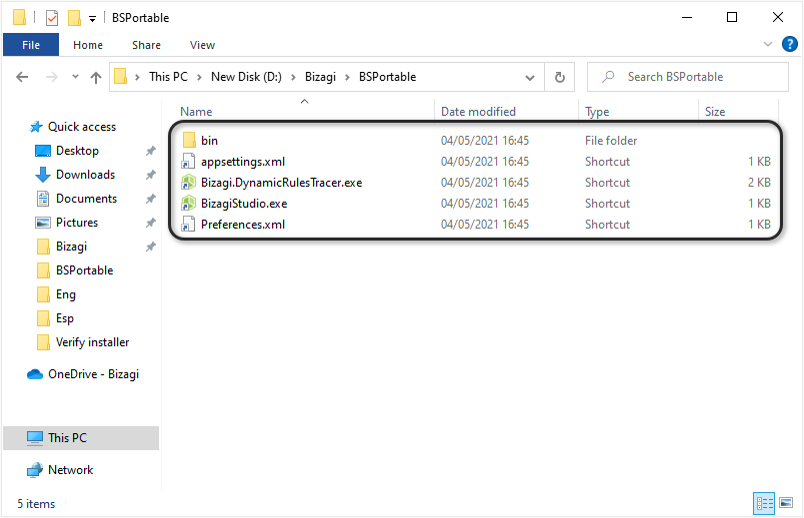The image size is (804, 518).
Task: Maximize the BSPortable window
Action: (x=732, y=17)
